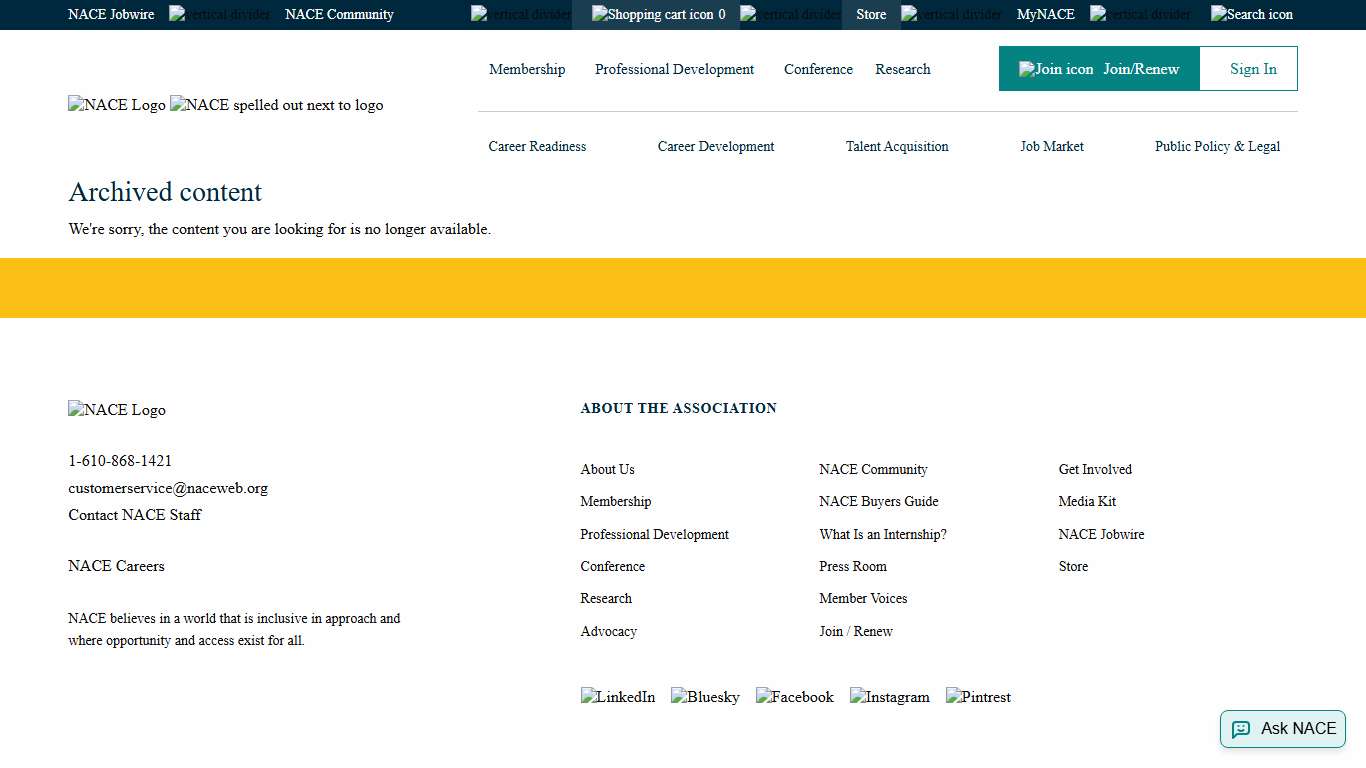Open NACE Jobwire in top bar
1366x768 pixels.
pos(111,14)
